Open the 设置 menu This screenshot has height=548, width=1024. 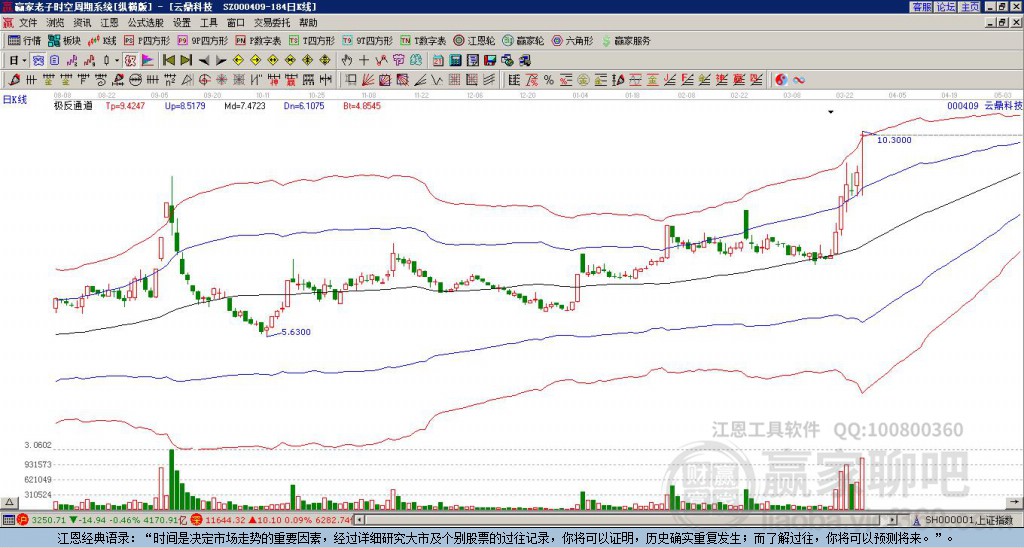point(182,23)
